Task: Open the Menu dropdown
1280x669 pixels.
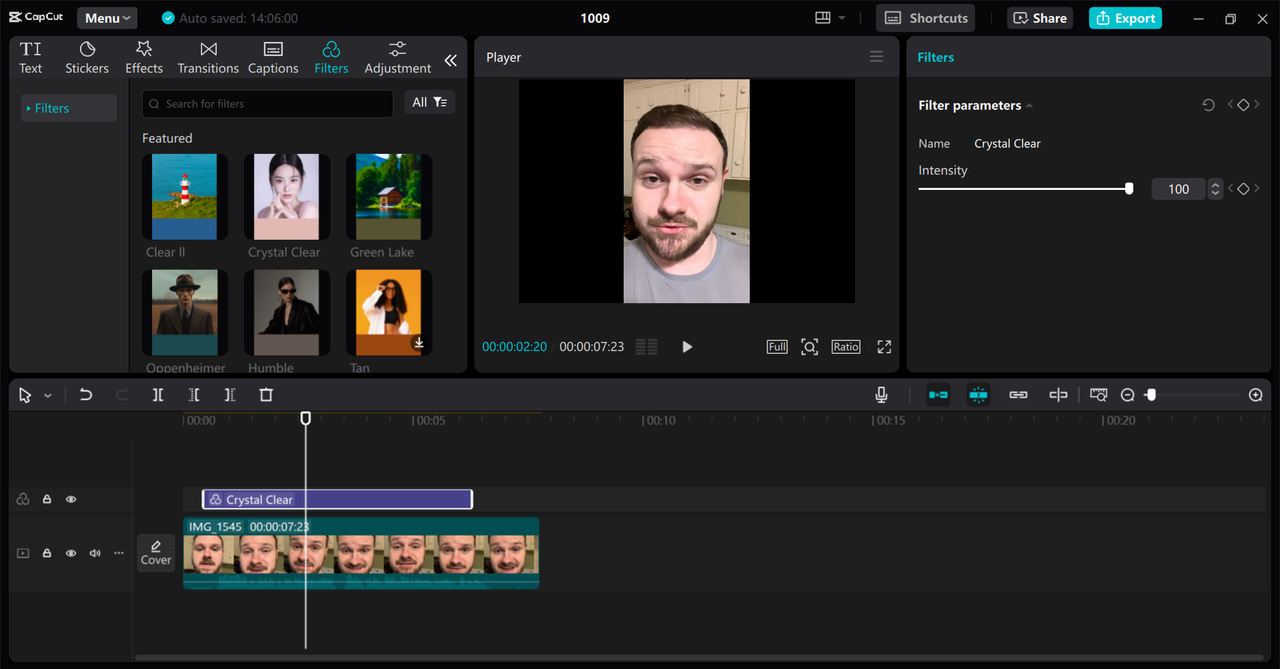Action: click(107, 18)
